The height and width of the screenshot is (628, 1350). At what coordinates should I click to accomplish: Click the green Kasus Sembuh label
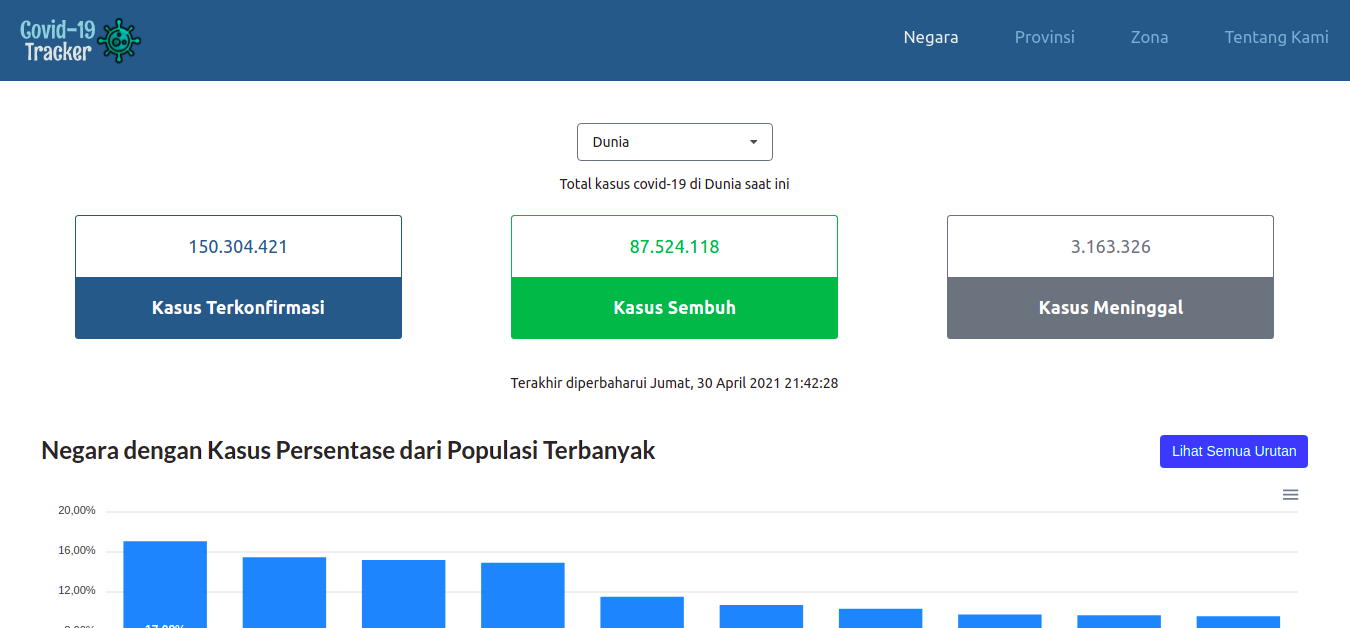[x=674, y=308]
